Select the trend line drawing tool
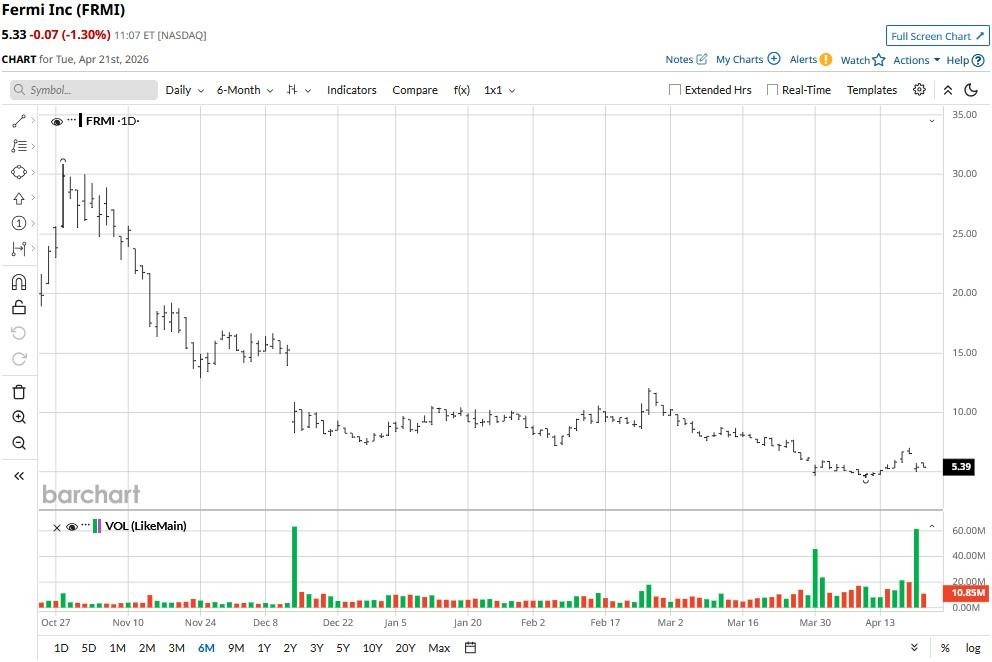Screen dimensions: 992x662 pos(19,120)
